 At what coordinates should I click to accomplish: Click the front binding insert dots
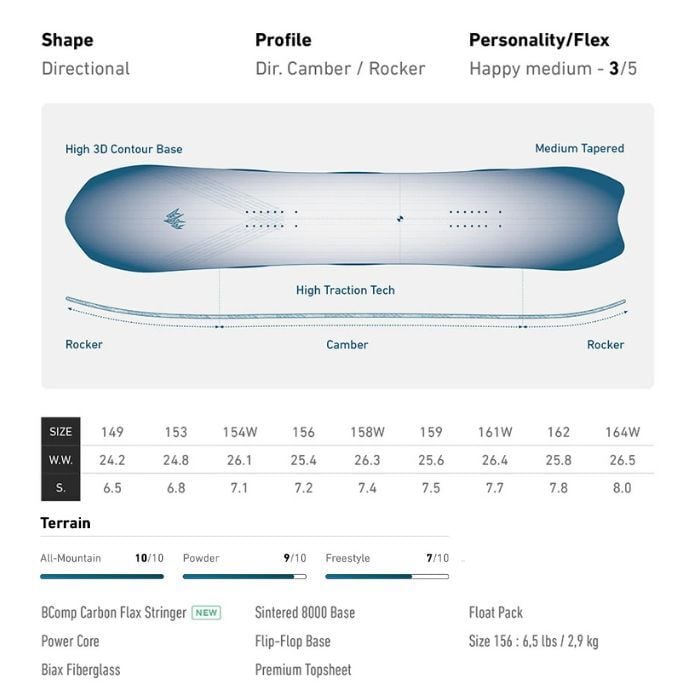(x=270, y=219)
